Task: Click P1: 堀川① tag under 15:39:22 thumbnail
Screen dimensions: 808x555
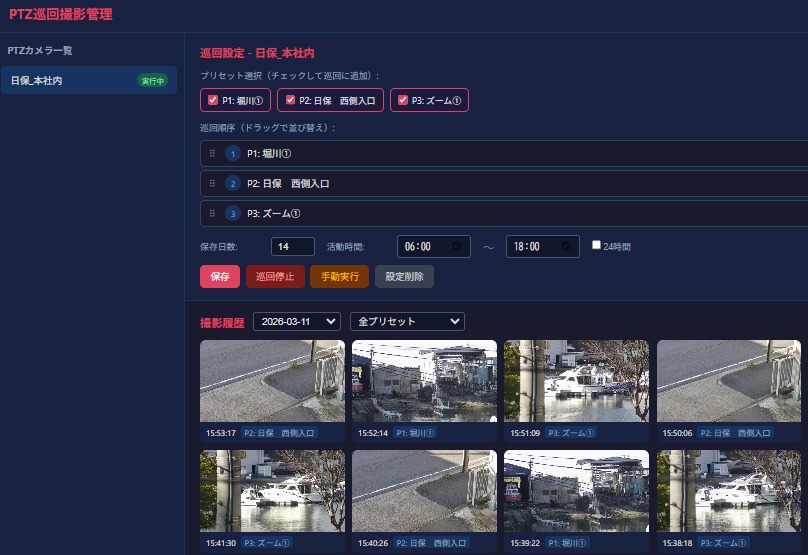Action: [567, 543]
